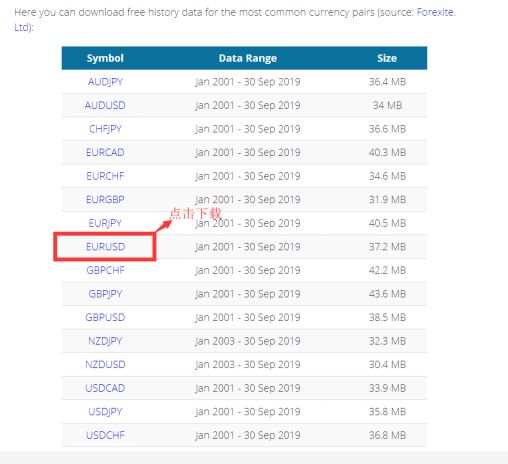Screen dimensions: 508x464
Task: Click the USDJPY row date range
Action: 248,412
